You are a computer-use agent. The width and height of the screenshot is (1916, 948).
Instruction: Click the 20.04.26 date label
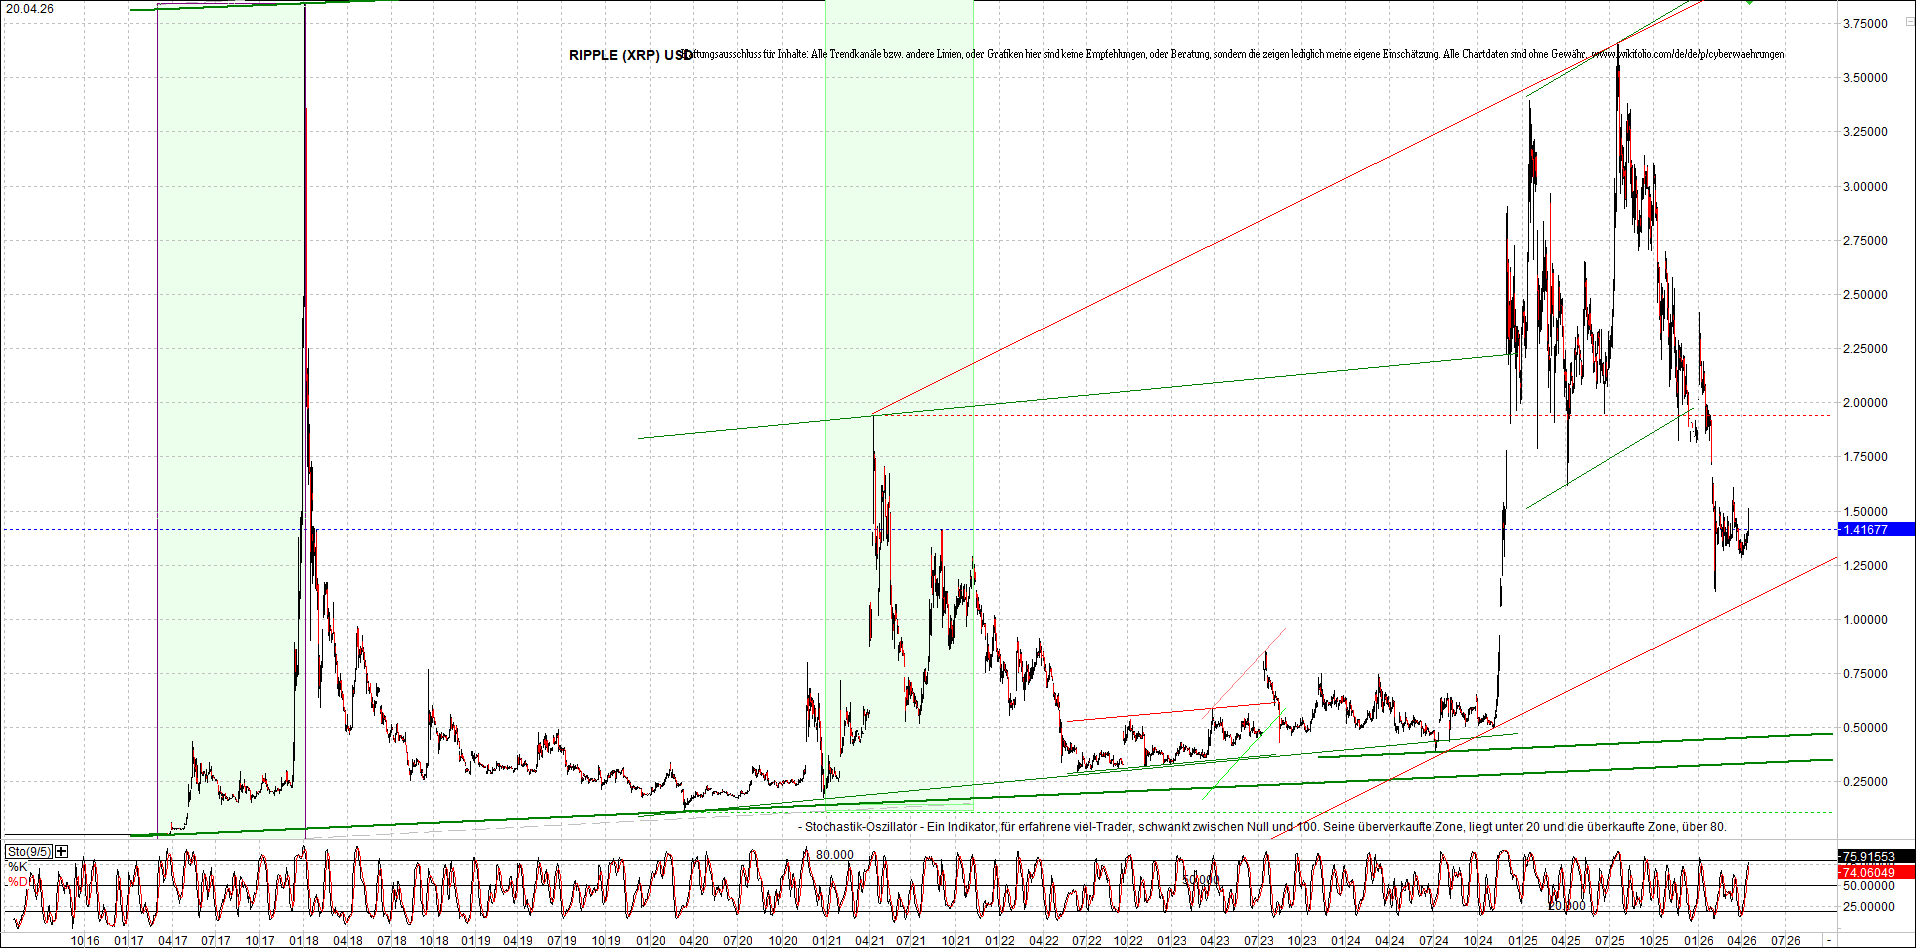pyautogui.click(x=30, y=9)
